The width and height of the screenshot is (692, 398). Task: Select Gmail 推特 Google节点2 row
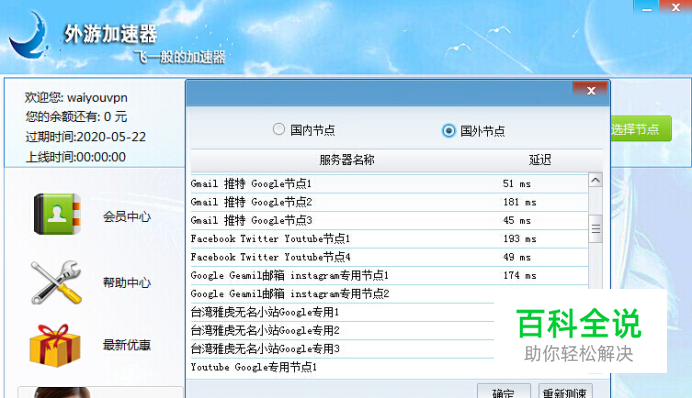pos(389,202)
